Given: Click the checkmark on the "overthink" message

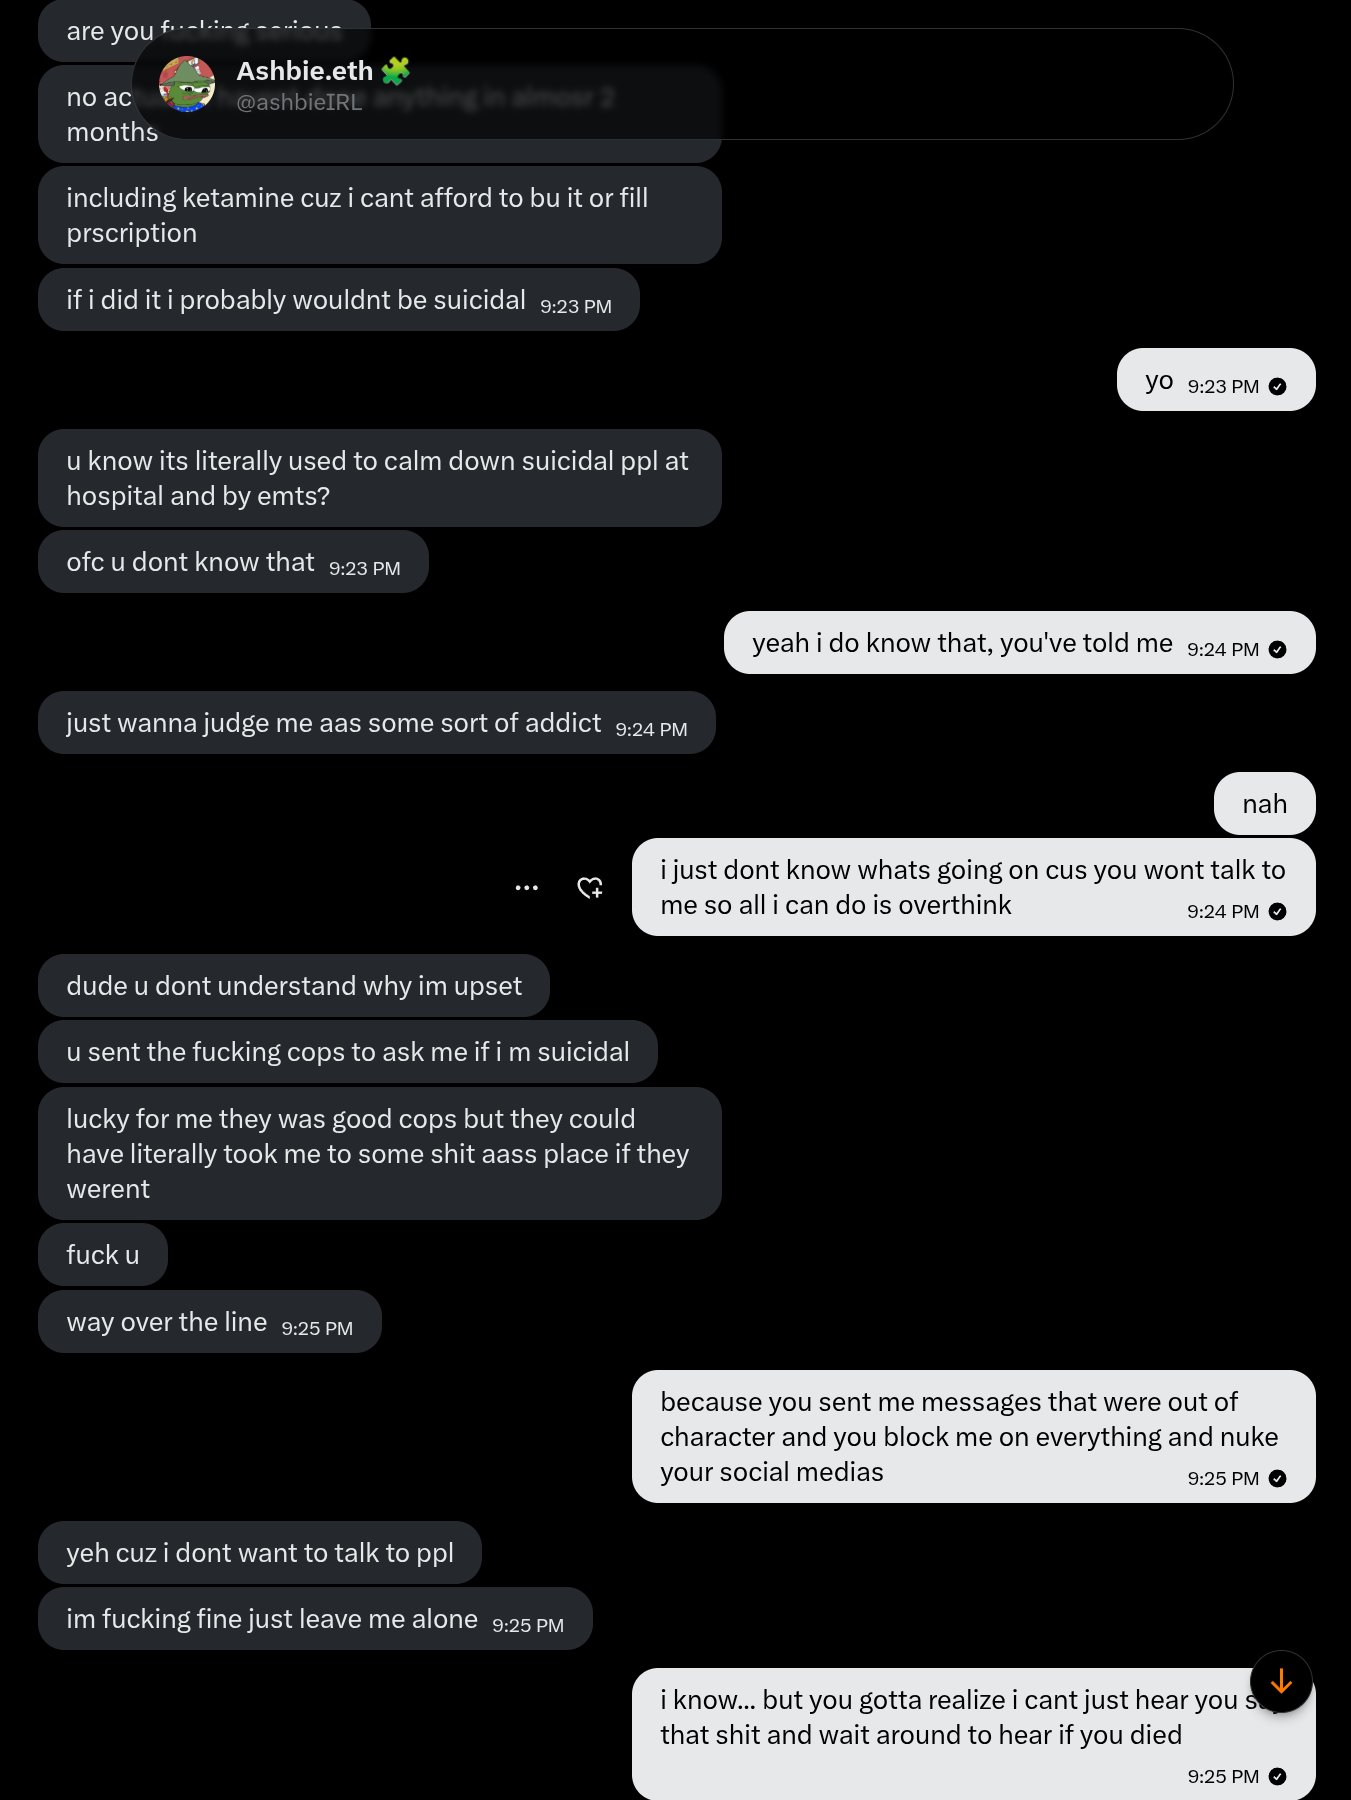Looking at the screenshot, I should [1277, 912].
